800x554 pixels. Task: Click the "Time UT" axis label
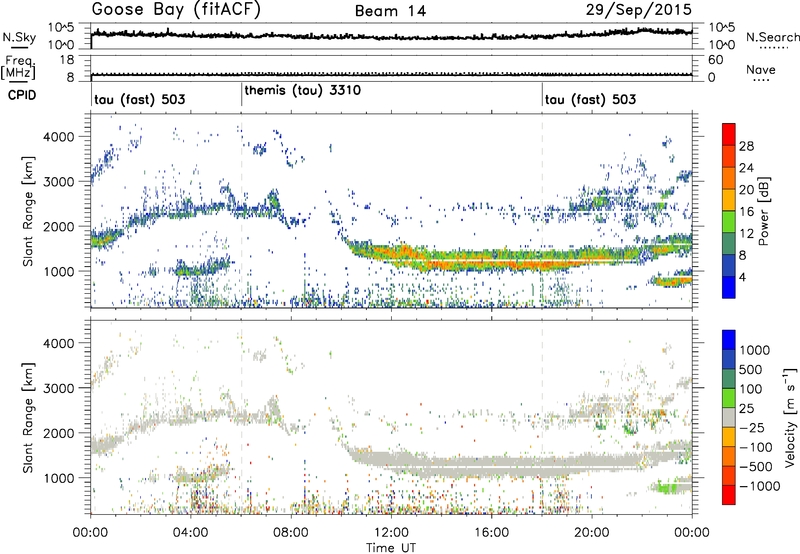click(x=391, y=548)
